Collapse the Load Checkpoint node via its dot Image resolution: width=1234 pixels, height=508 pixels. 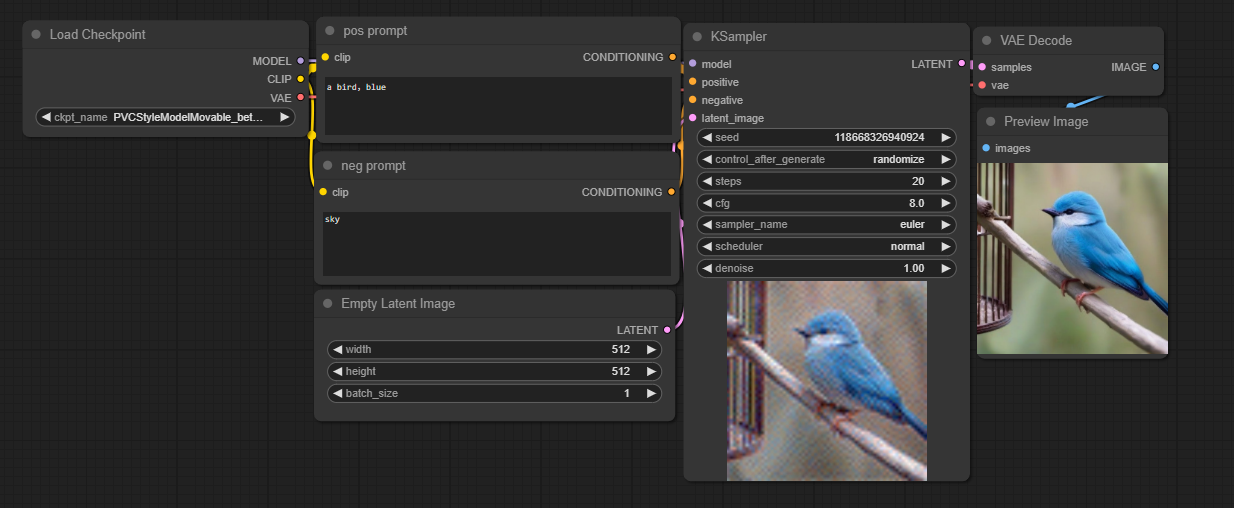coord(36,34)
